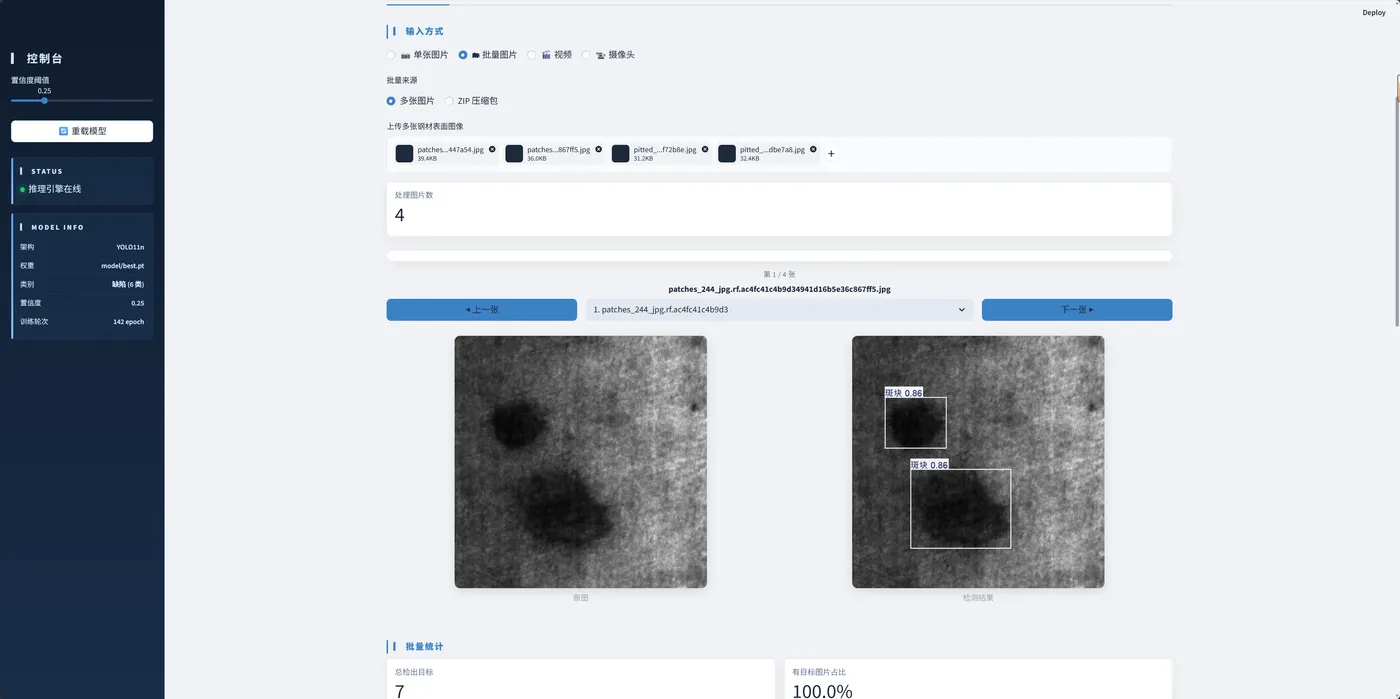Remove the patches…867ff5.jpg uploaded file

[x=599, y=149]
